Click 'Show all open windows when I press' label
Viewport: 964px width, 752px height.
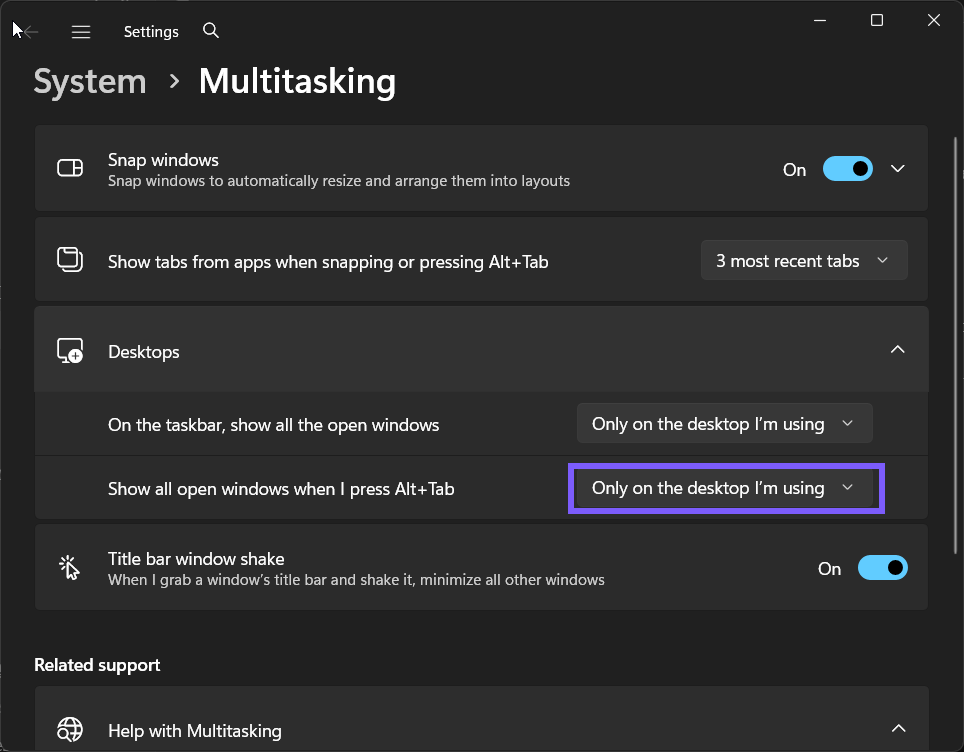(281, 489)
